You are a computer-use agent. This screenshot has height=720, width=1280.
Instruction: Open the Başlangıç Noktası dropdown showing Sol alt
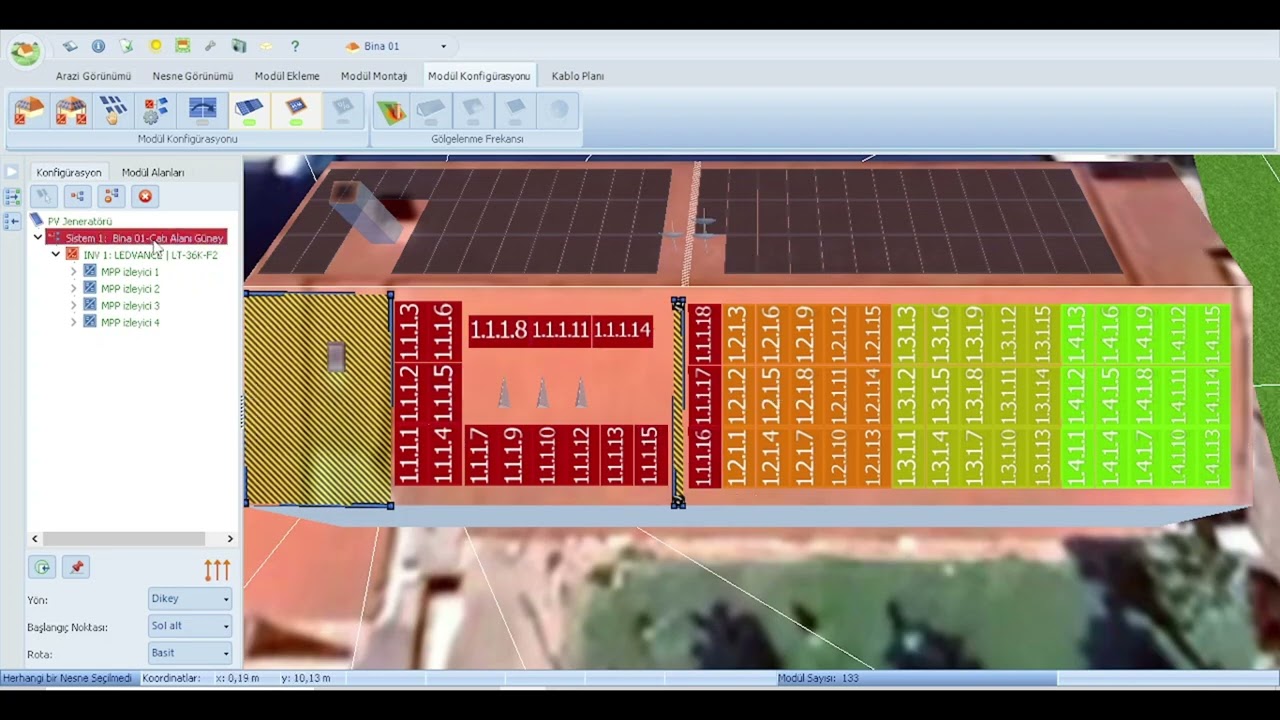[x=190, y=626]
